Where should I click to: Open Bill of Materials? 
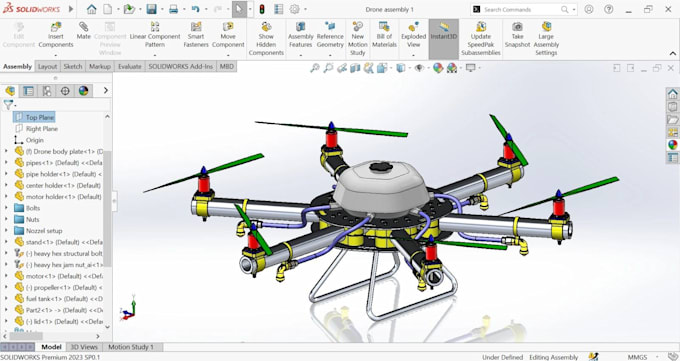(384, 35)
